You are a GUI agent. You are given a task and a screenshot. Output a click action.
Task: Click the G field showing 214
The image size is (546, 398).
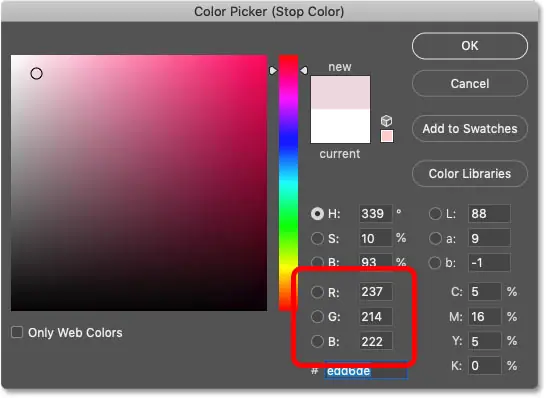[x=375, y=317]
